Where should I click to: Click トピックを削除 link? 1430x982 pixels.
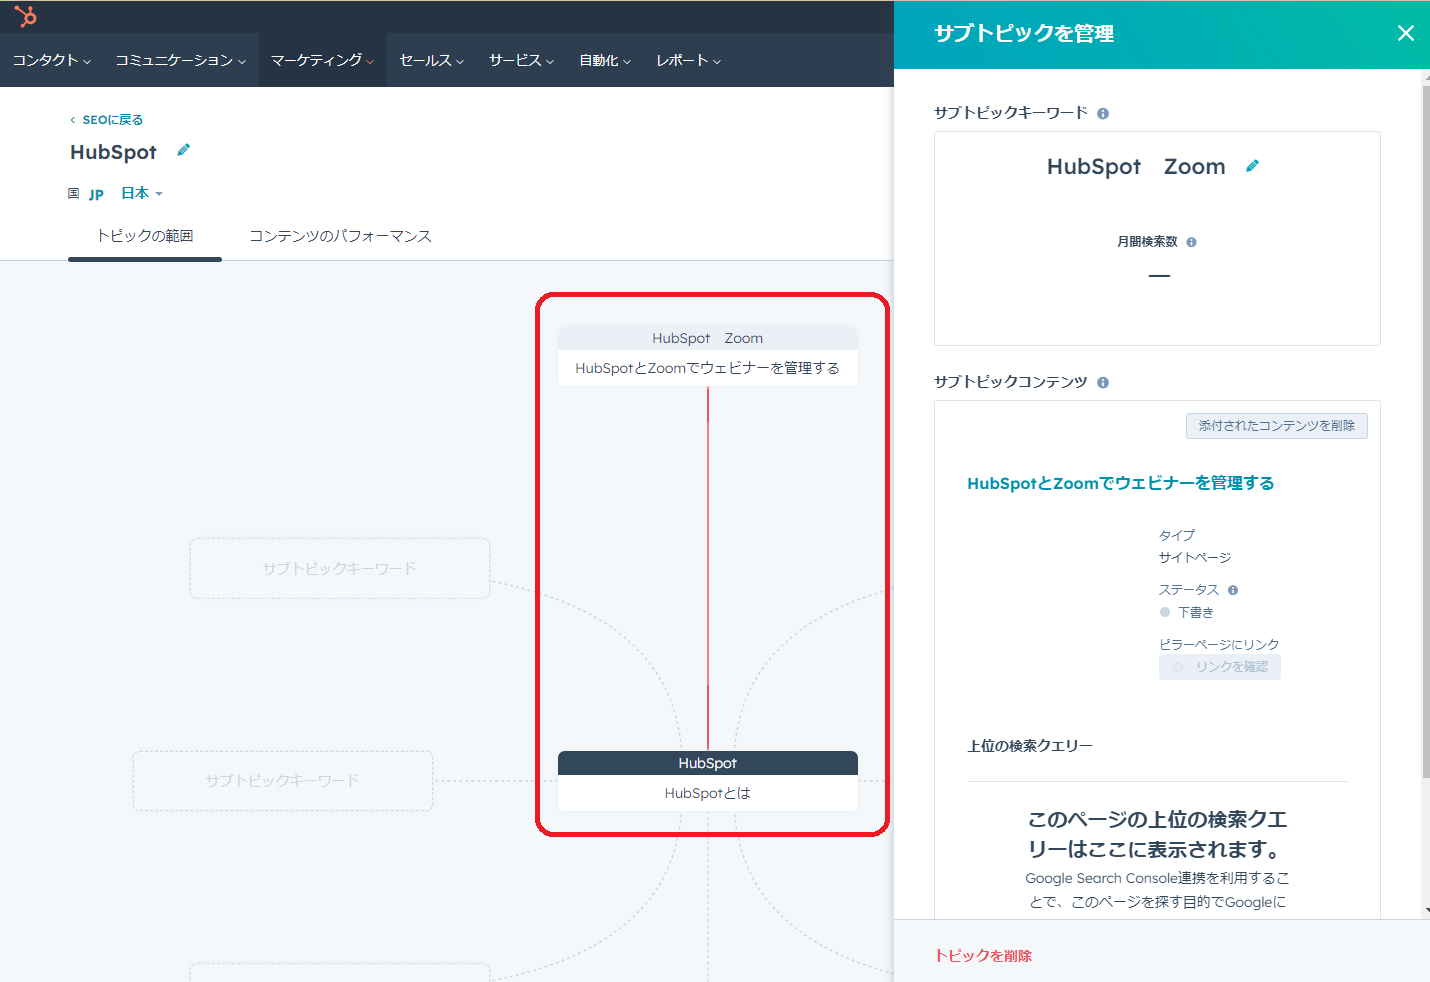[983, 956]
